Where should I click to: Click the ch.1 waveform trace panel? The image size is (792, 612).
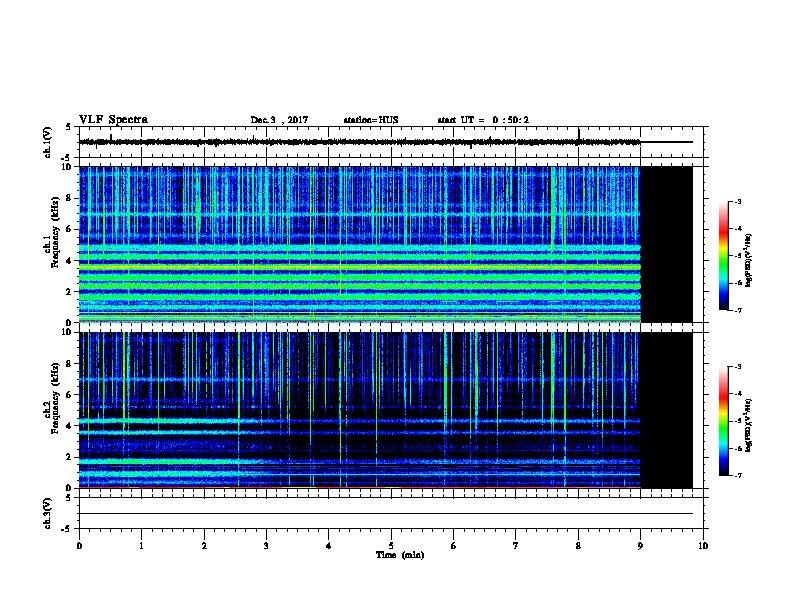point(393,142)
